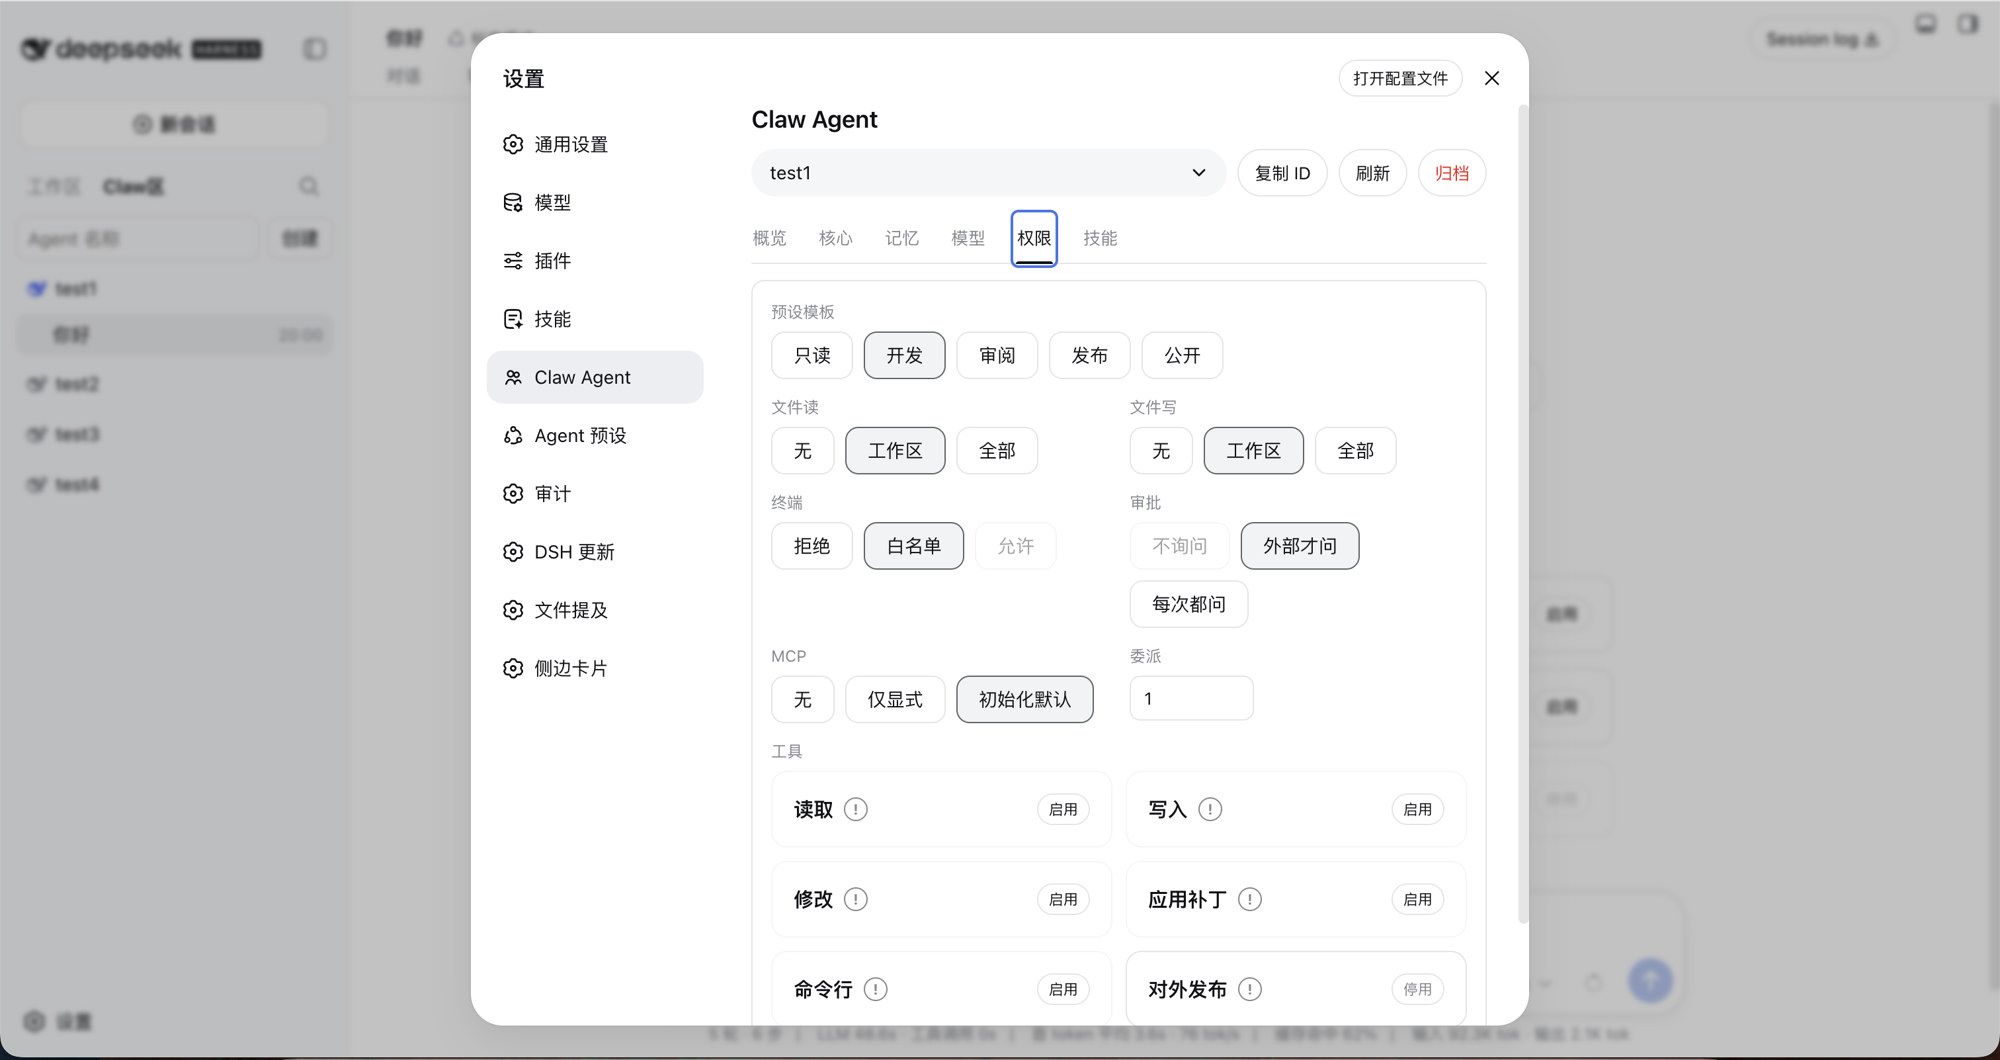Screen dimensions: 2000x1060
Task: Click the Plugins sliders icon
Action: click(x=513, y=261)
